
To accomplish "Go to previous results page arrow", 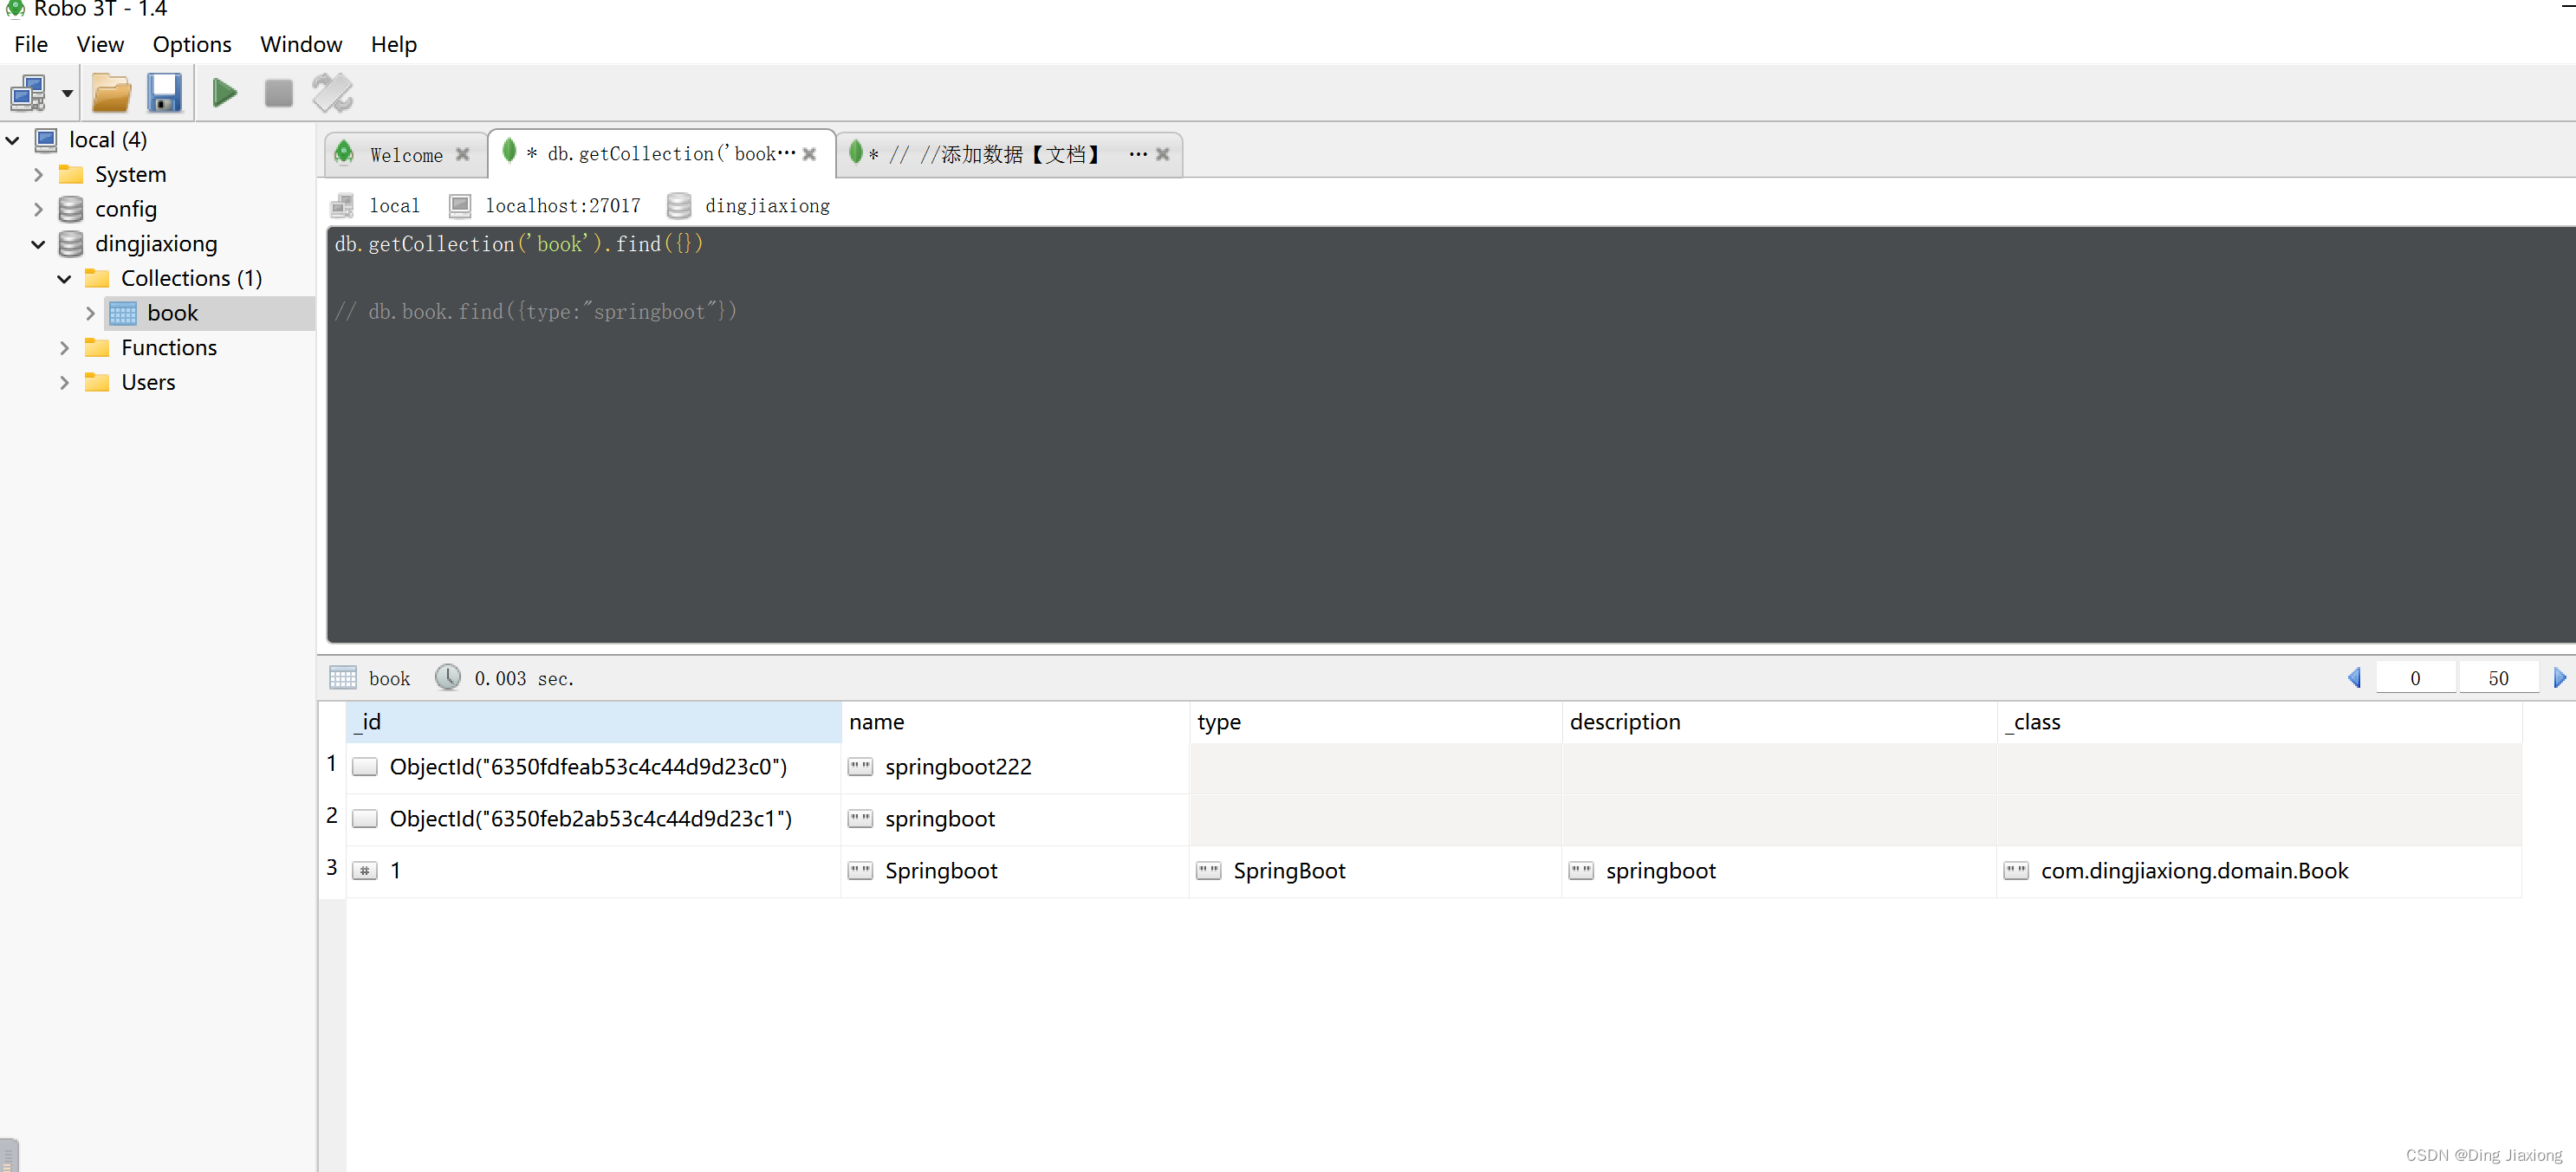I will 2355,678.
